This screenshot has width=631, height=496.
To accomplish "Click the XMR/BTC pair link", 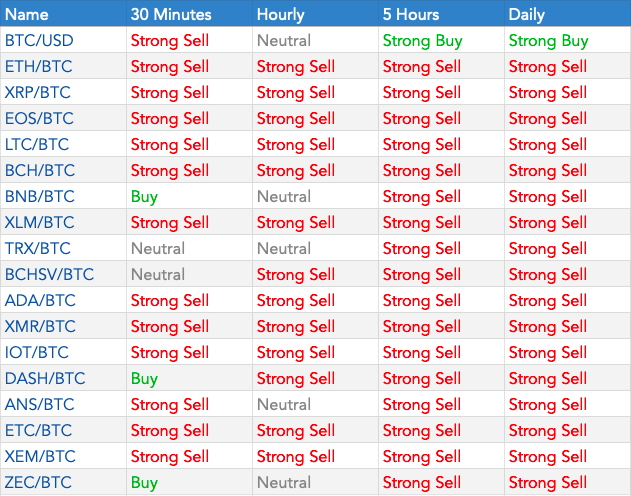I will pos(40,327).
